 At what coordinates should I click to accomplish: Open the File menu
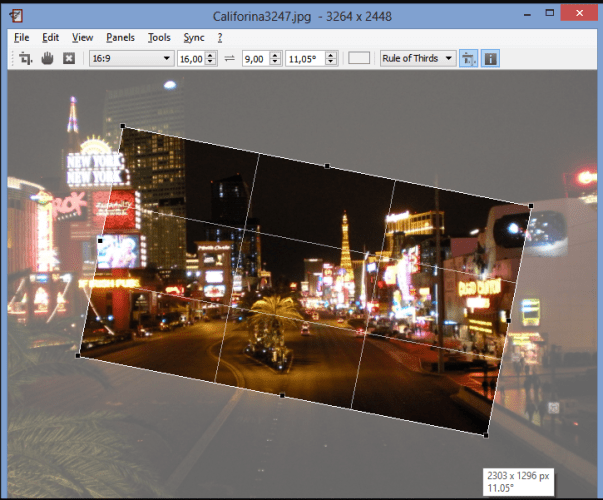point(22,37)
